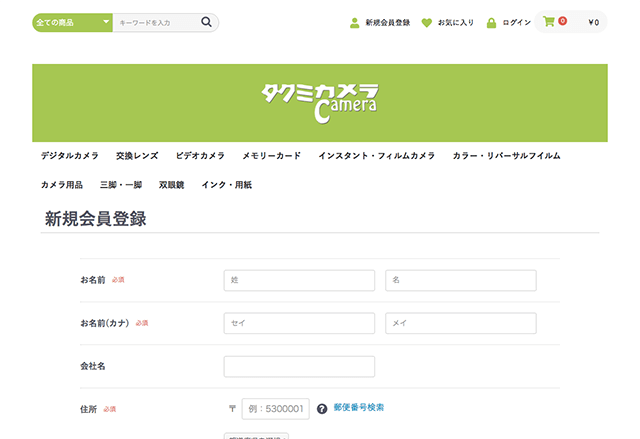Image resolution: width=640 pixels, height=439 pixels.
Task: Open the デジタルカメラ category
Action: click(70, 155)
